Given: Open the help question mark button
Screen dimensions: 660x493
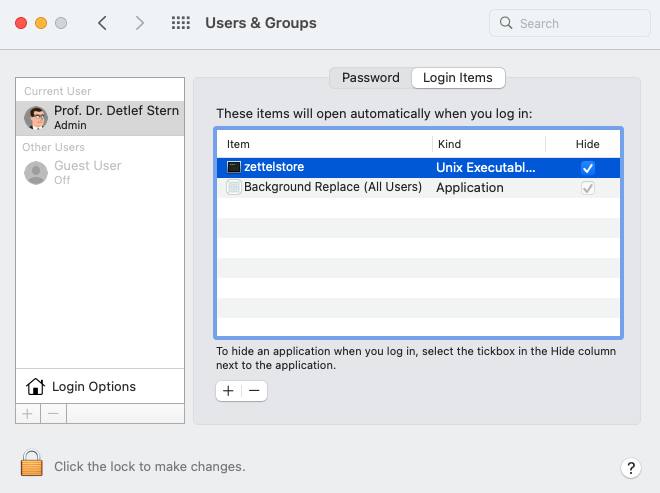Looking at the screenshot, I should [630, 467].
